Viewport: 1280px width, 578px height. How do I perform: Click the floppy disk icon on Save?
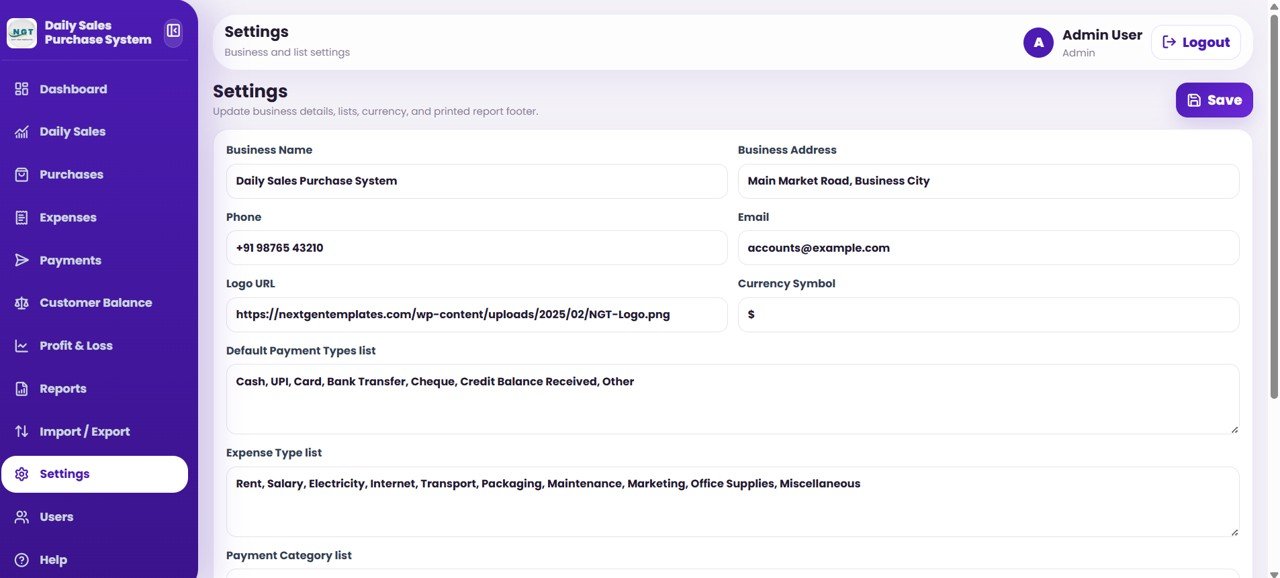(1194, 100)
